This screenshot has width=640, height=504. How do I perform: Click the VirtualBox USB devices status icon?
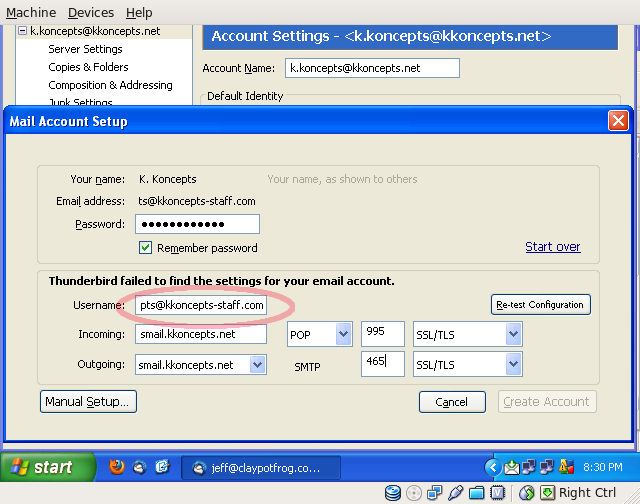pyautogui.click(x=456, y=493)
